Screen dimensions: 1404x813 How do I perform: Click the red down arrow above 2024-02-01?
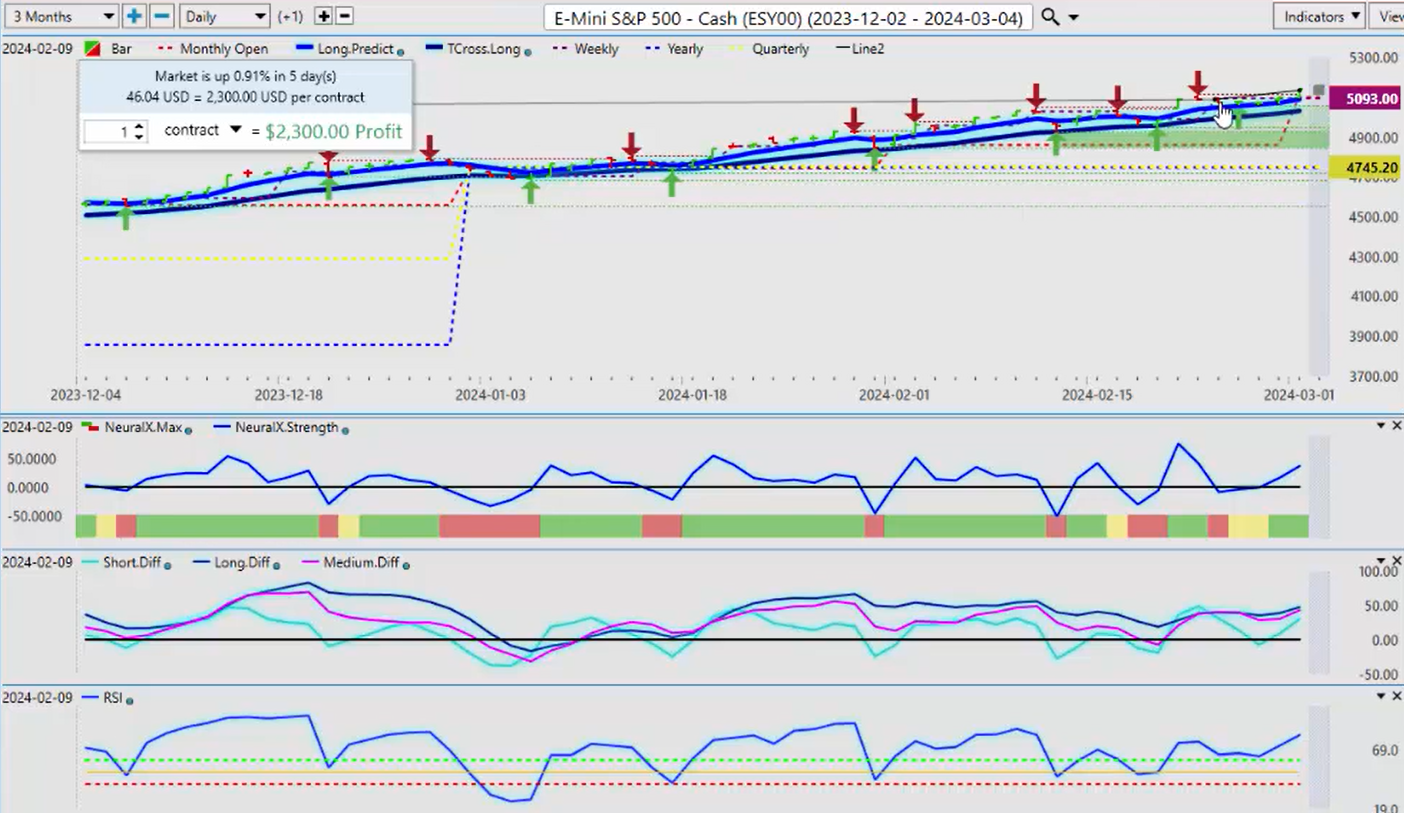914,110
